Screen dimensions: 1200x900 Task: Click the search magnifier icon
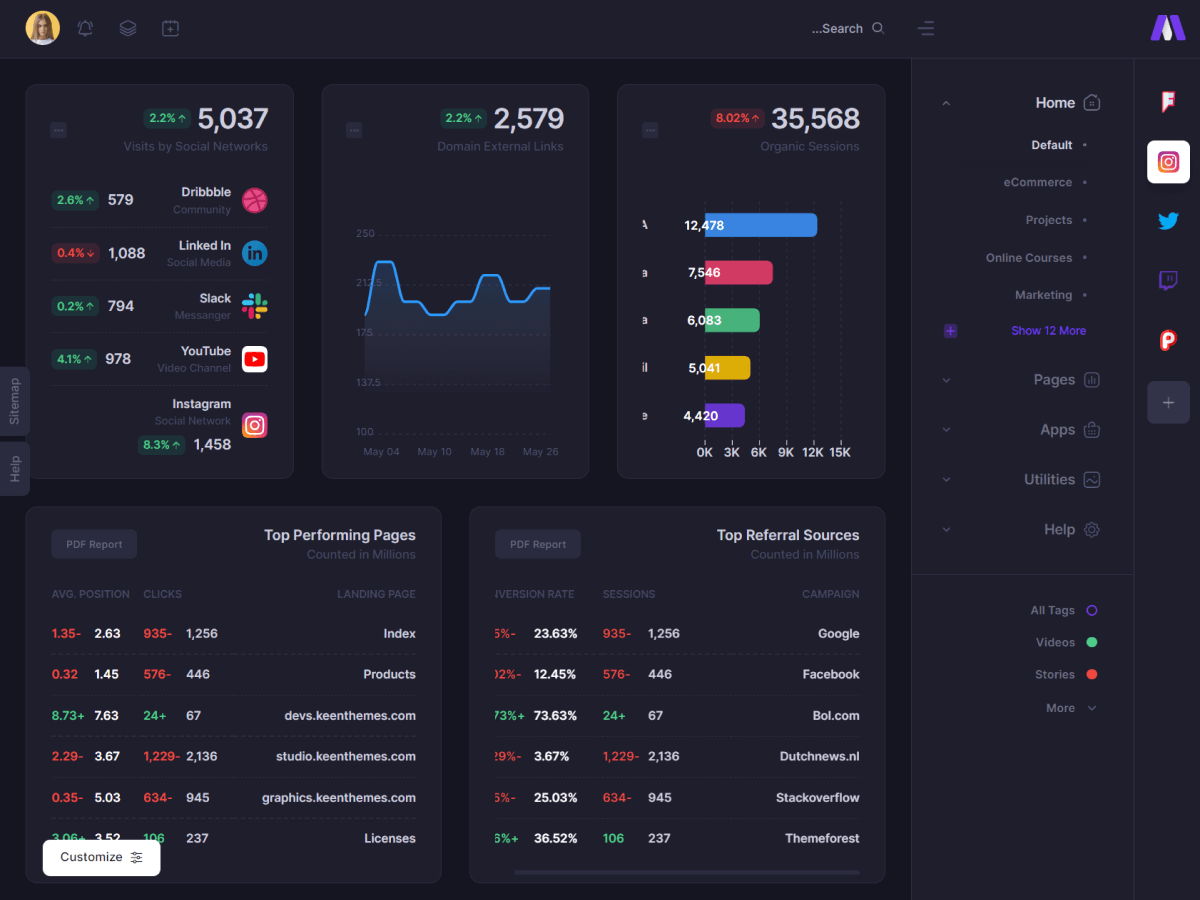(x=878, y=28)
